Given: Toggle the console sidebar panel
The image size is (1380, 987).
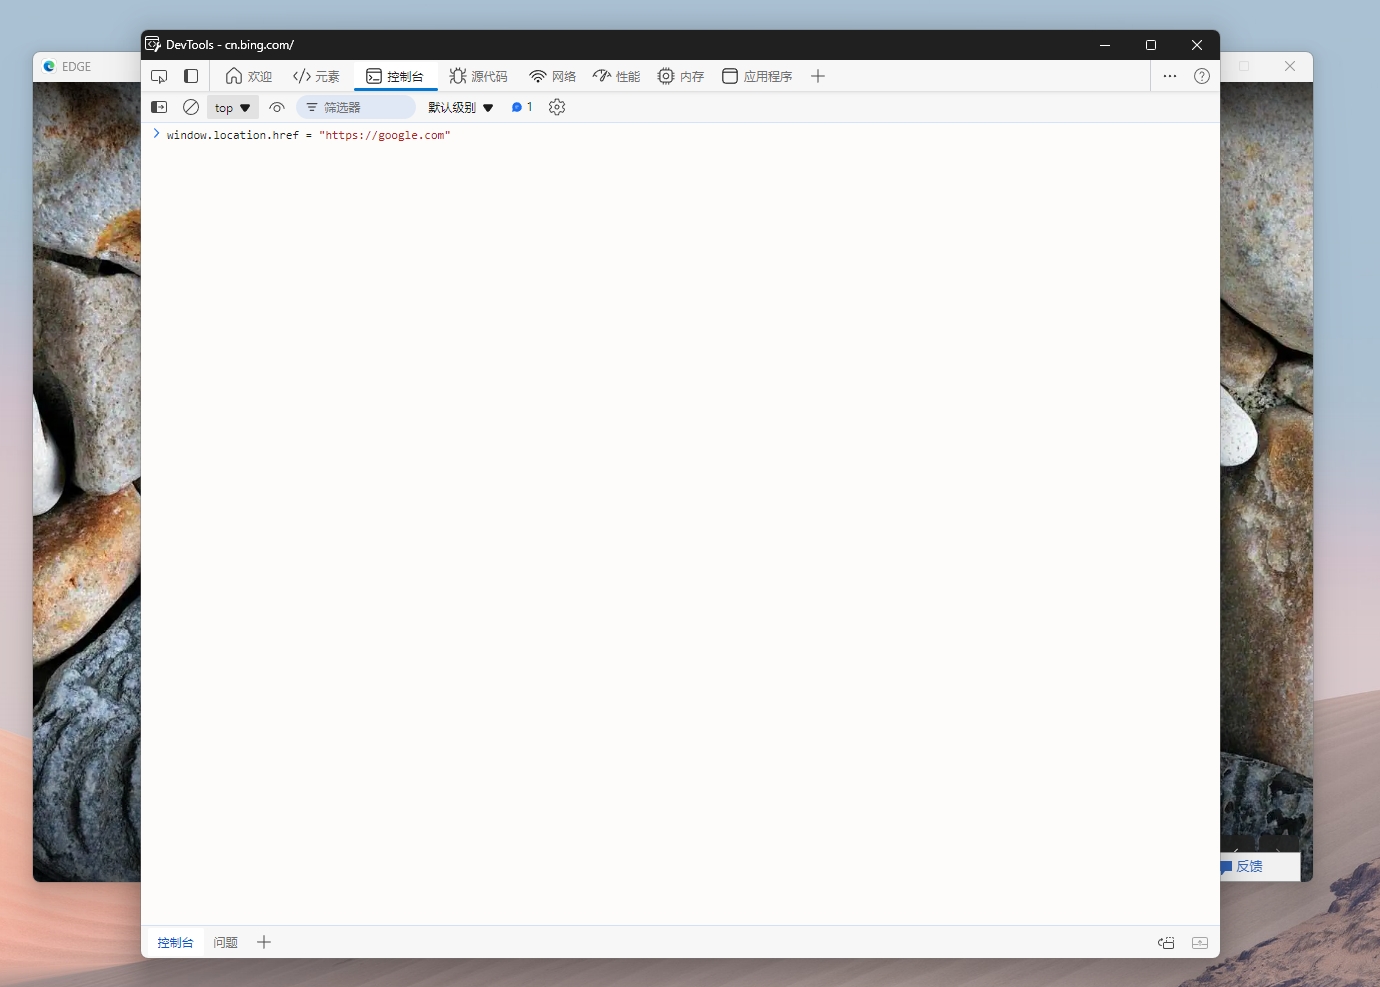Looking at the screenshot, I should pyautogui.click(x=159, y=107).
